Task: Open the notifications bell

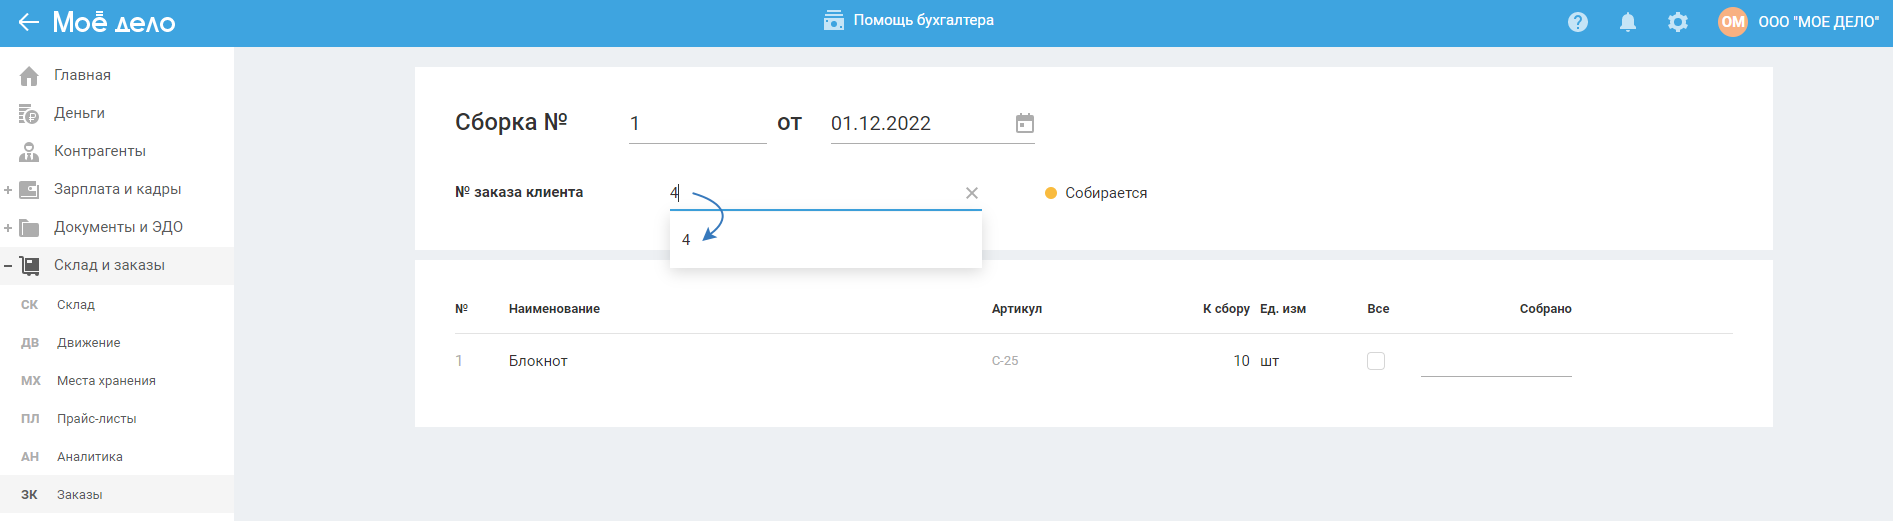Action: pos(1628,22)
